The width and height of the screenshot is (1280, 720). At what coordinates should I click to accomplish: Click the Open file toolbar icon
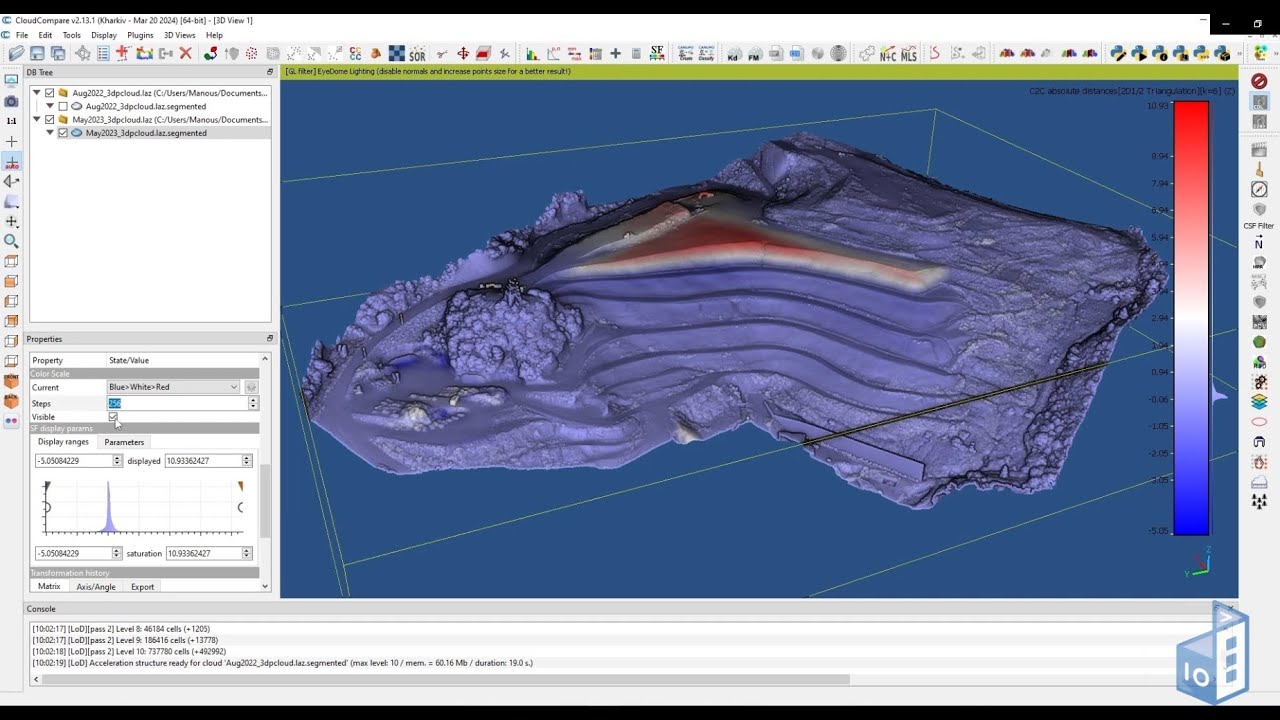coord(16,53)
